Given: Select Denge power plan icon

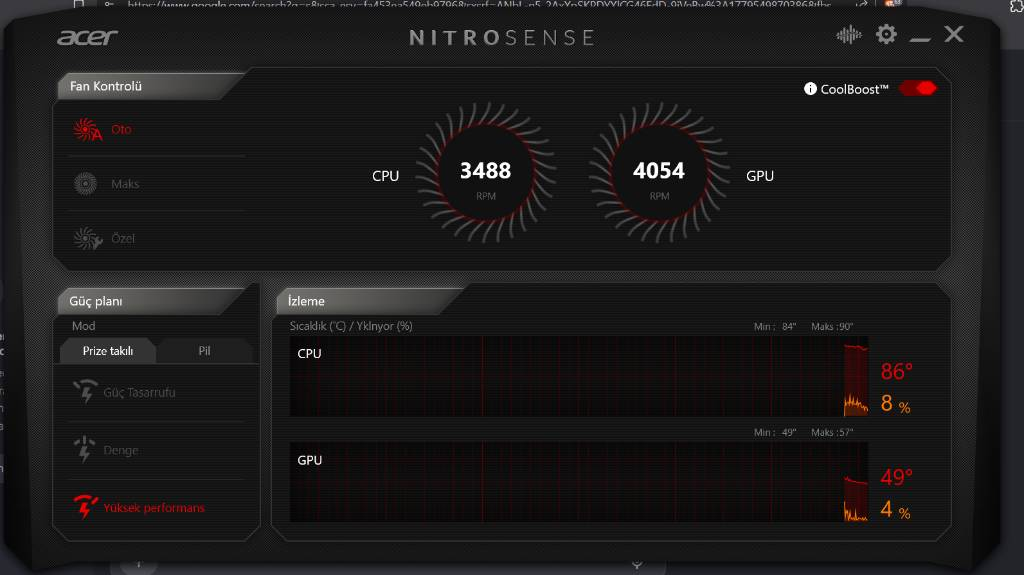Looking at the screenshot, I should (84, 450).
